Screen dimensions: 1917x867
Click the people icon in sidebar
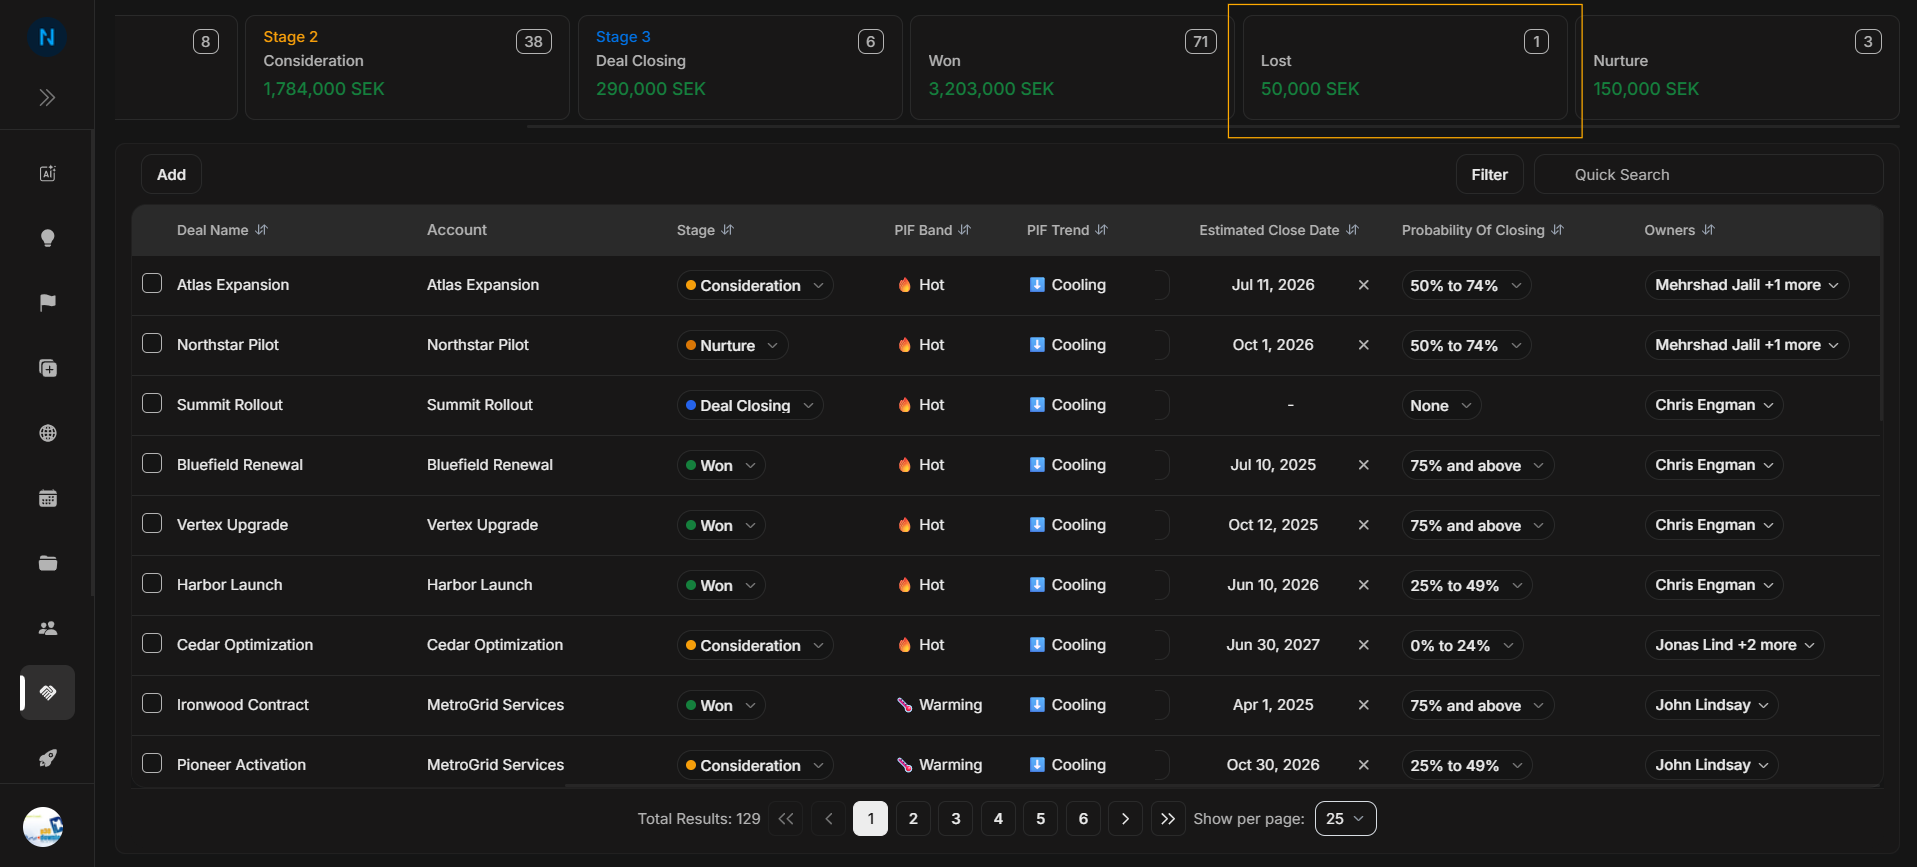pos(47,628)
